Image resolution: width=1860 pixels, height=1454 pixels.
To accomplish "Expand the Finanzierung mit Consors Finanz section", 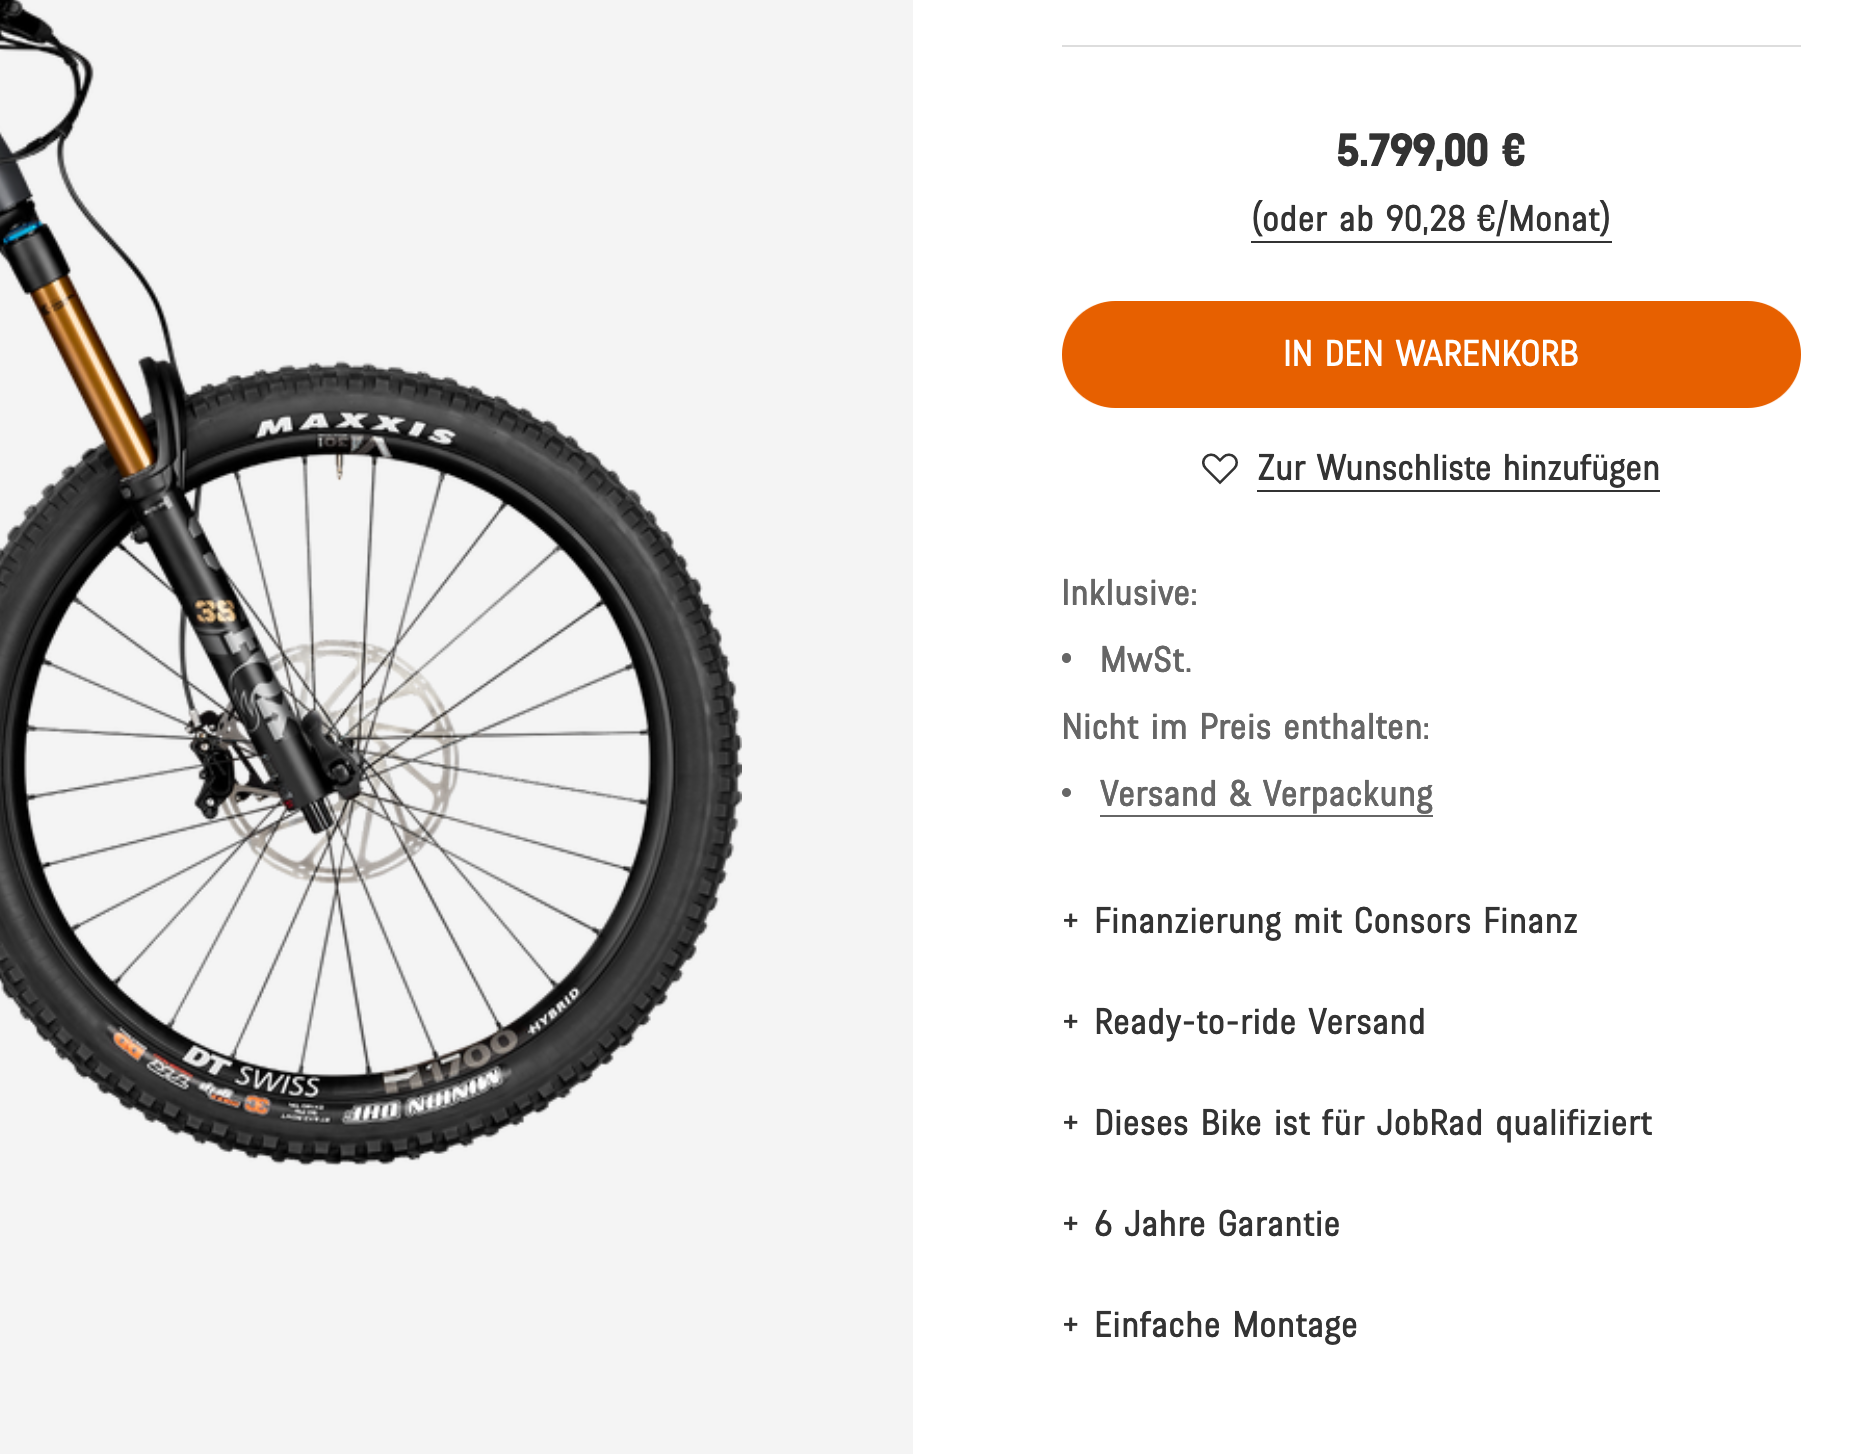I will pyautogui.click(x=1335, y=921).
